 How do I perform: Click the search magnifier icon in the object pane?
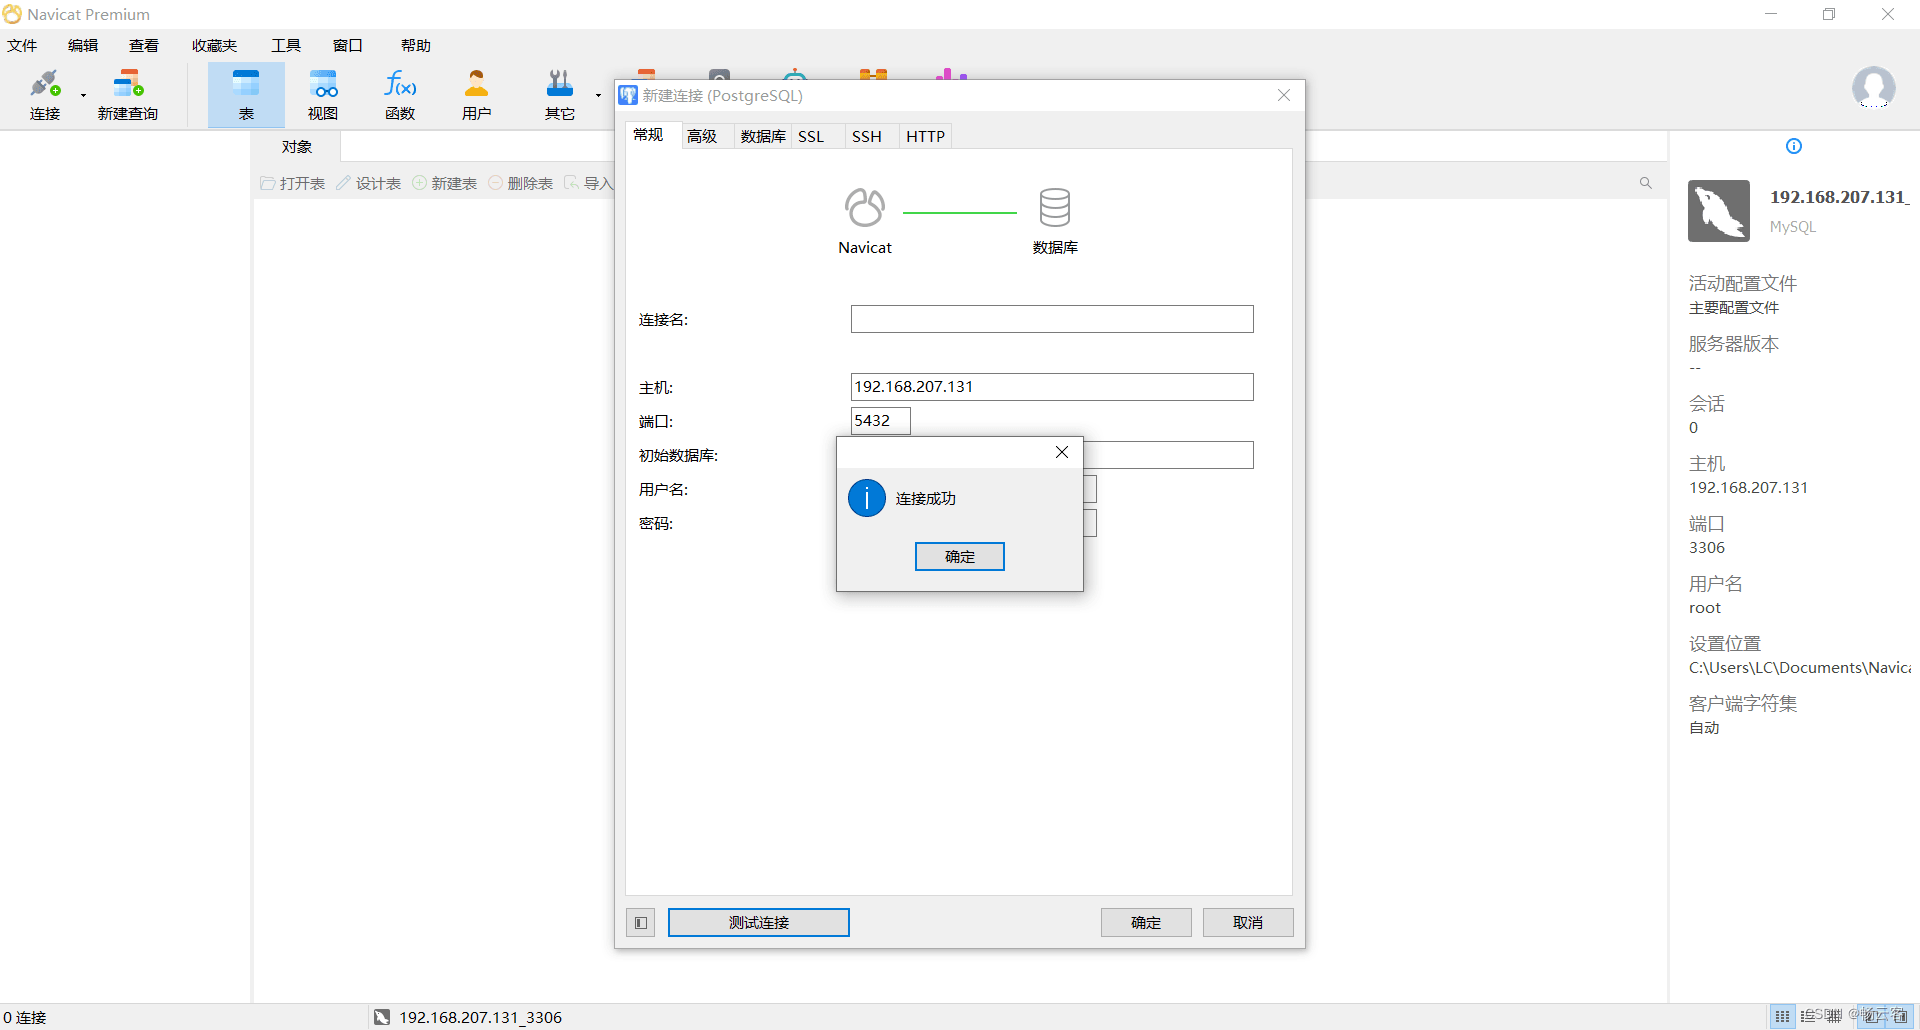point(1646,183)
